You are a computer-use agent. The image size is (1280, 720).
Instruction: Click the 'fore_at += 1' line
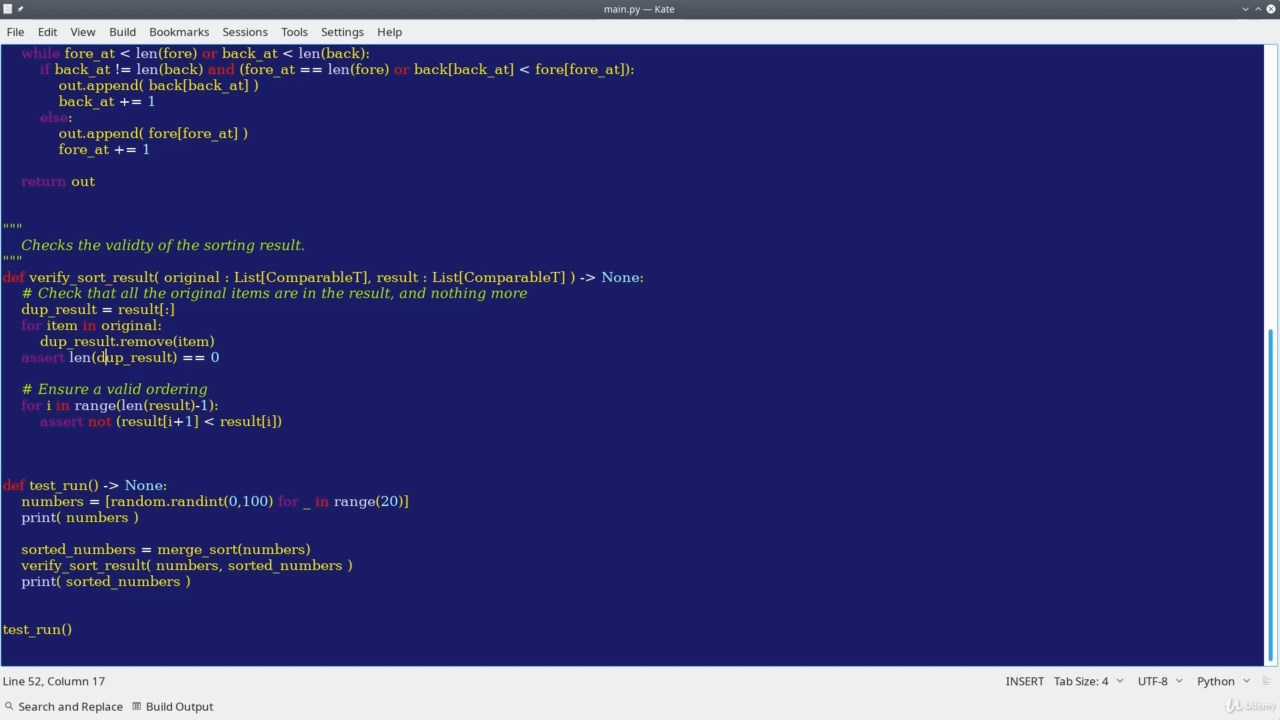[x=104, y=149]
